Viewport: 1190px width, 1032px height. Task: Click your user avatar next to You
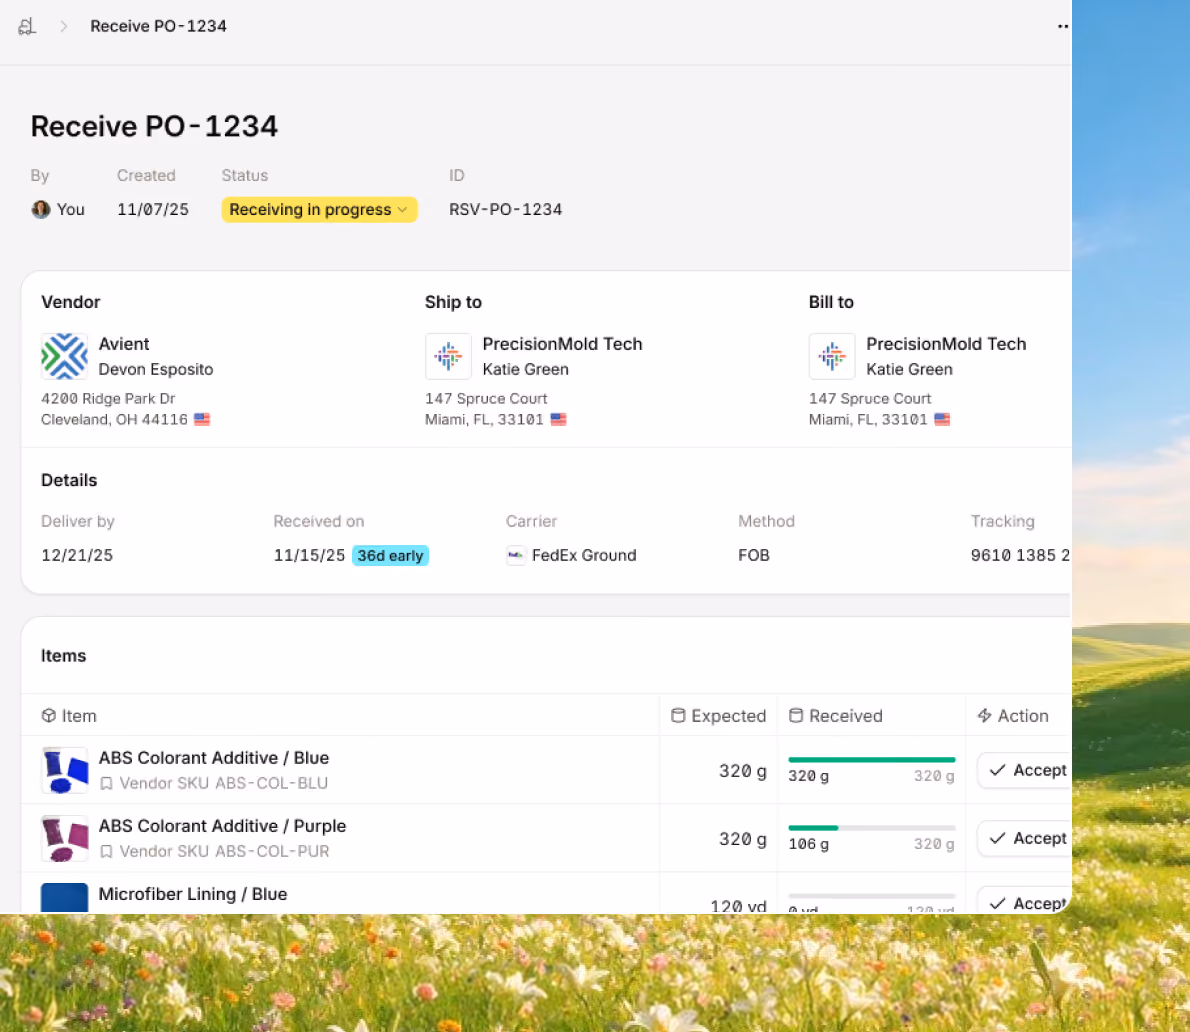coord(41,209)
